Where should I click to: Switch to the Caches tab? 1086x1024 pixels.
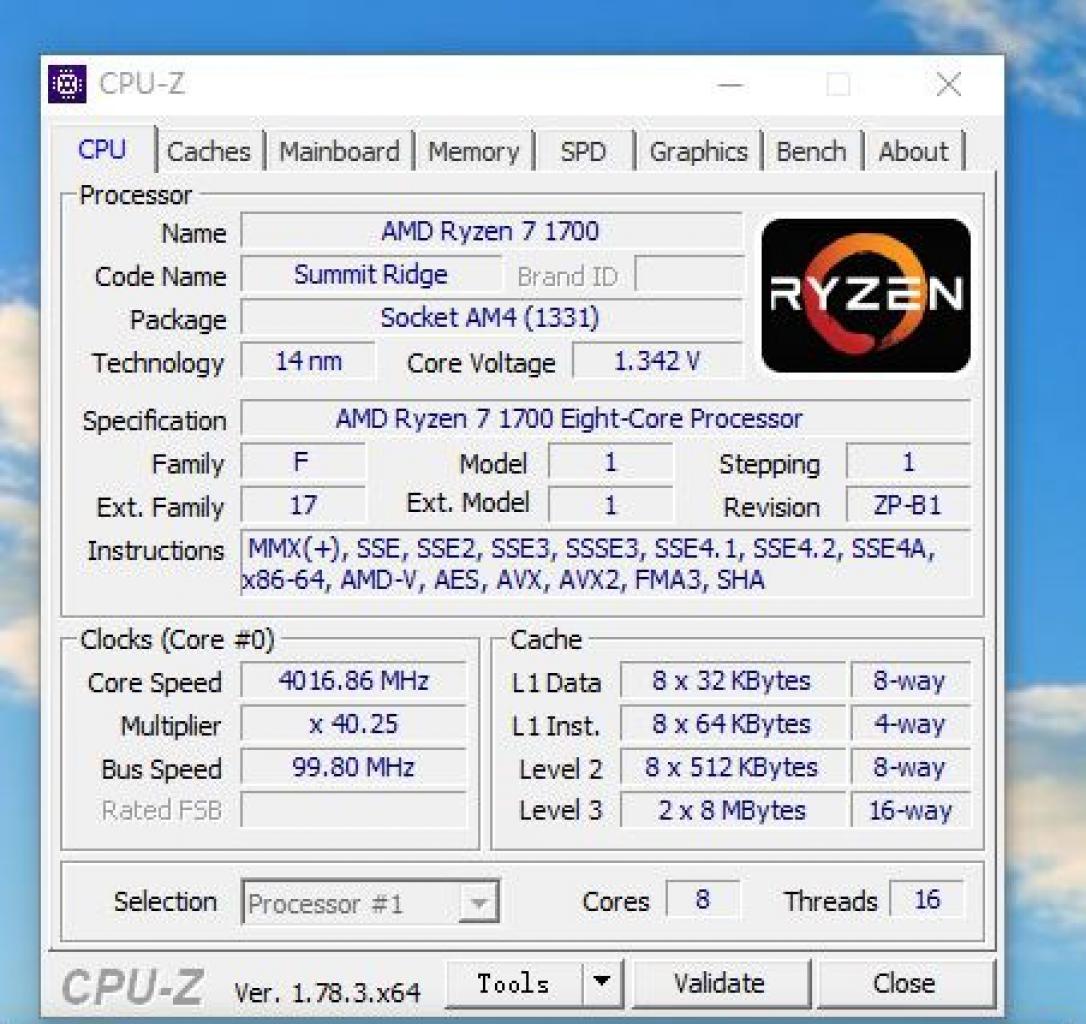click(x=208, y=151)
